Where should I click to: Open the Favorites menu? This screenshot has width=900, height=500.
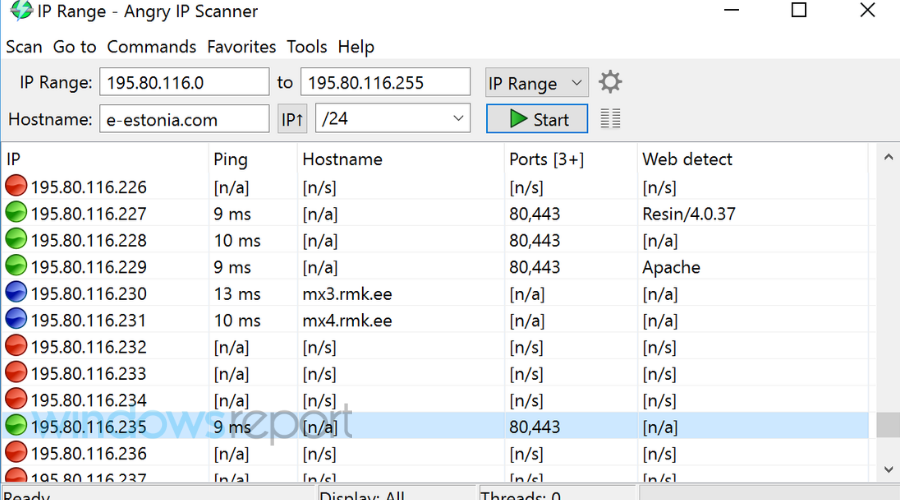click(241, 47)
